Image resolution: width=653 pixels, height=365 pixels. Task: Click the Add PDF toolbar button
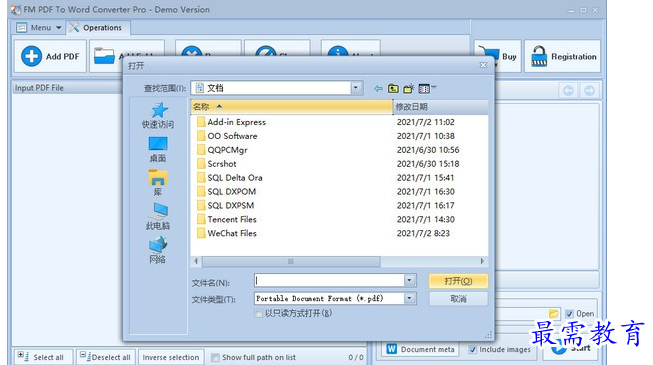tap(50, 56)
